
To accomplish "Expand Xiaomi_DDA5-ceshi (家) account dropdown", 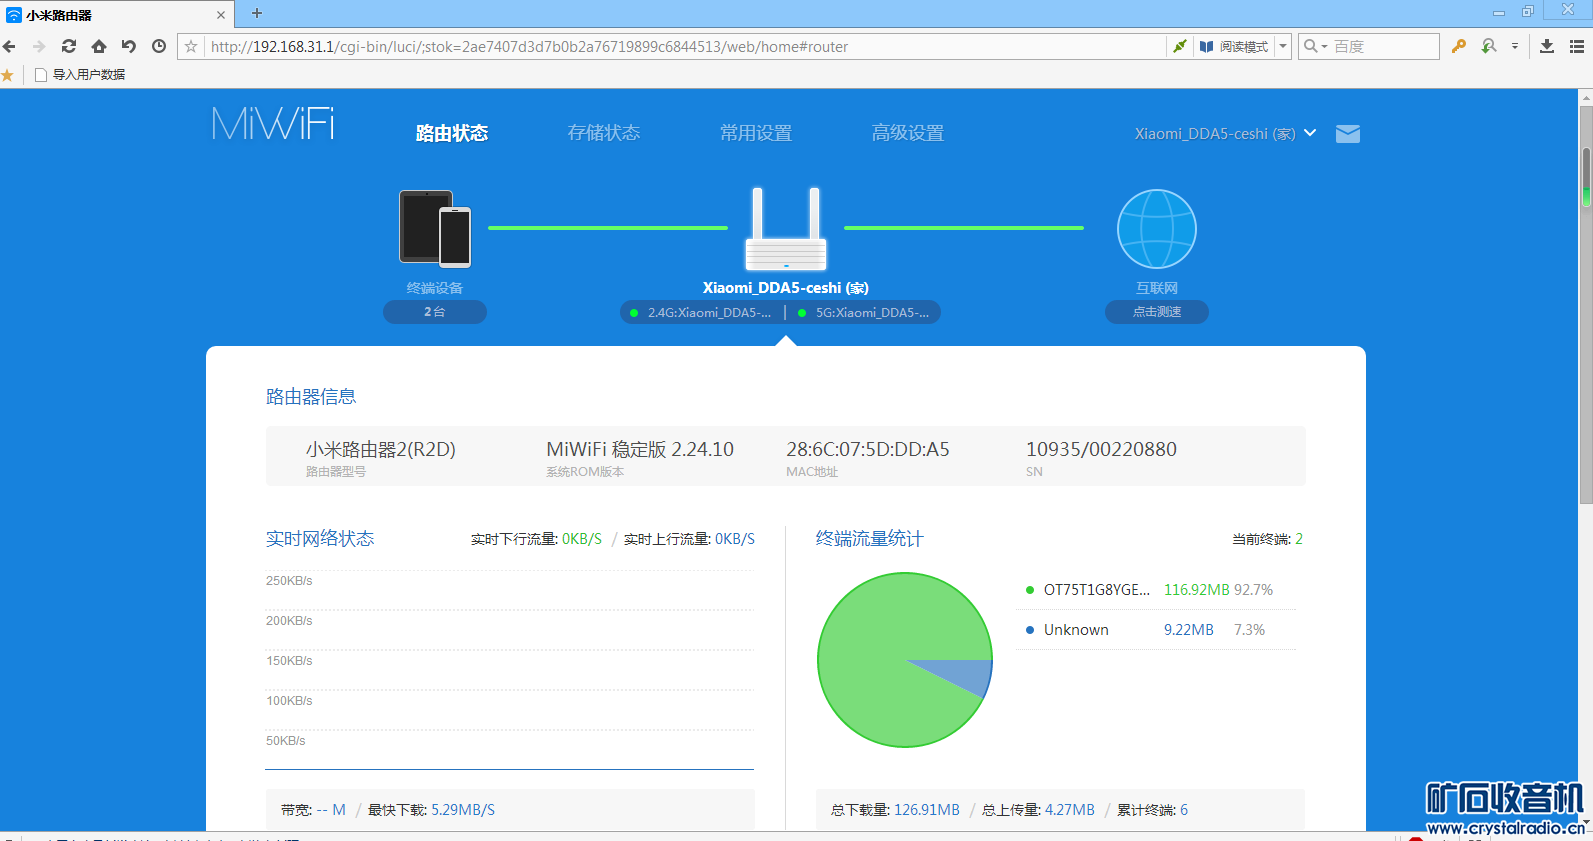I will click(1225, 133).
